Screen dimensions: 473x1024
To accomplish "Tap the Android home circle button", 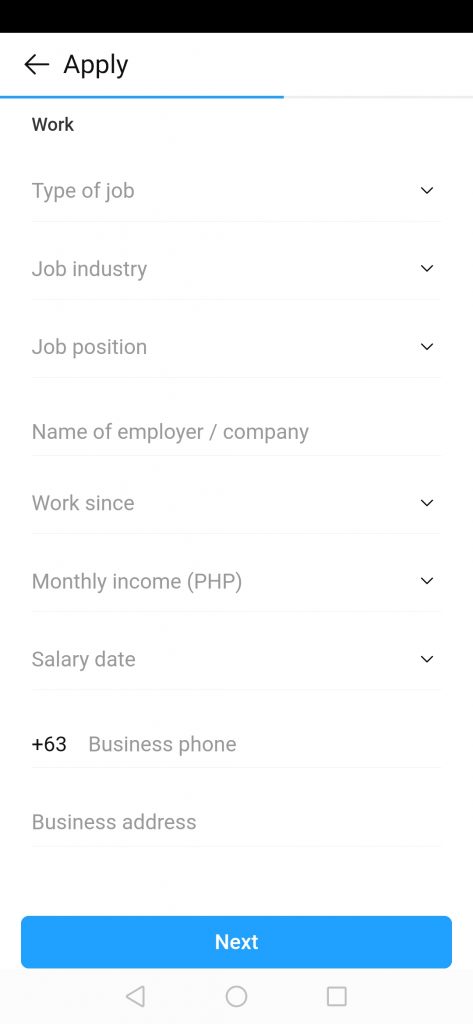I will point(236,996).
